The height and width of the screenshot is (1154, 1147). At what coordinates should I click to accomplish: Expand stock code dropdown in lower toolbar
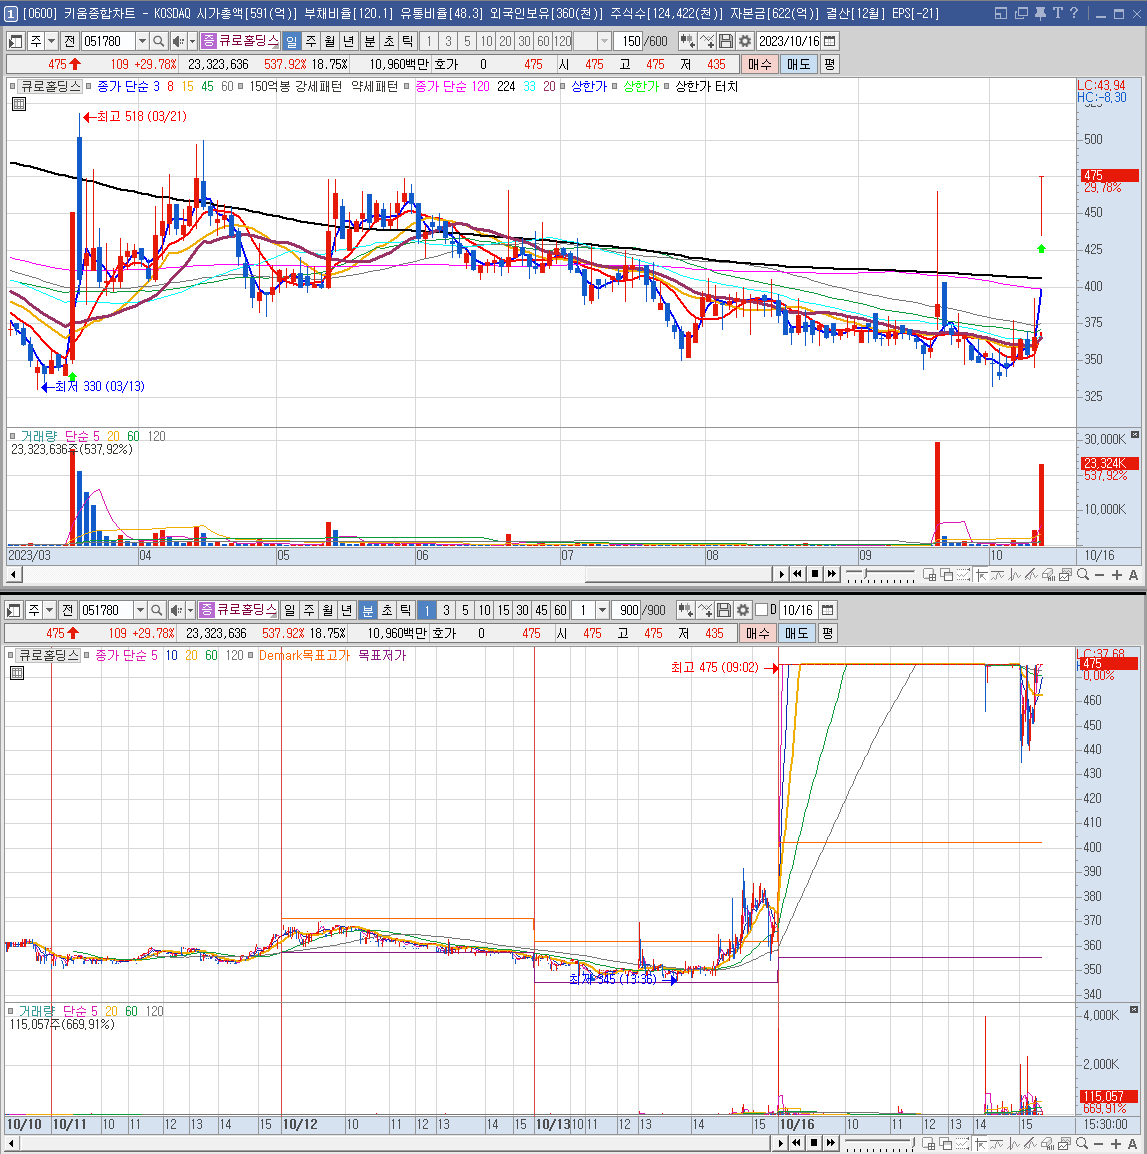(x=140, y=610)
